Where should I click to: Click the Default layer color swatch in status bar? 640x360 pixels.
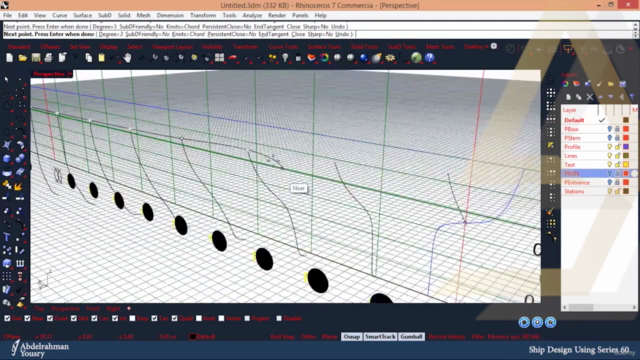pyautogui.click(x=193, y=337)
